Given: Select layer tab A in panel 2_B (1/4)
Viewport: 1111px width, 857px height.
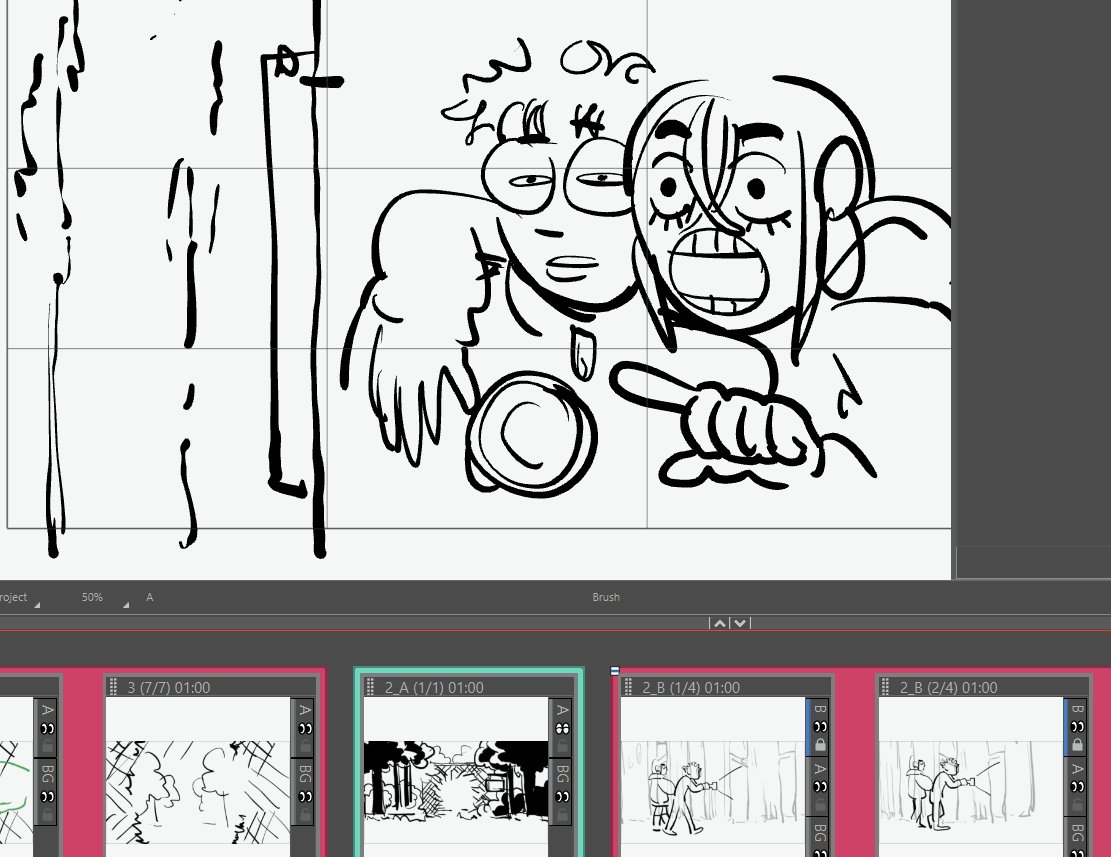Looking at the screenshot, I should 820,769.
